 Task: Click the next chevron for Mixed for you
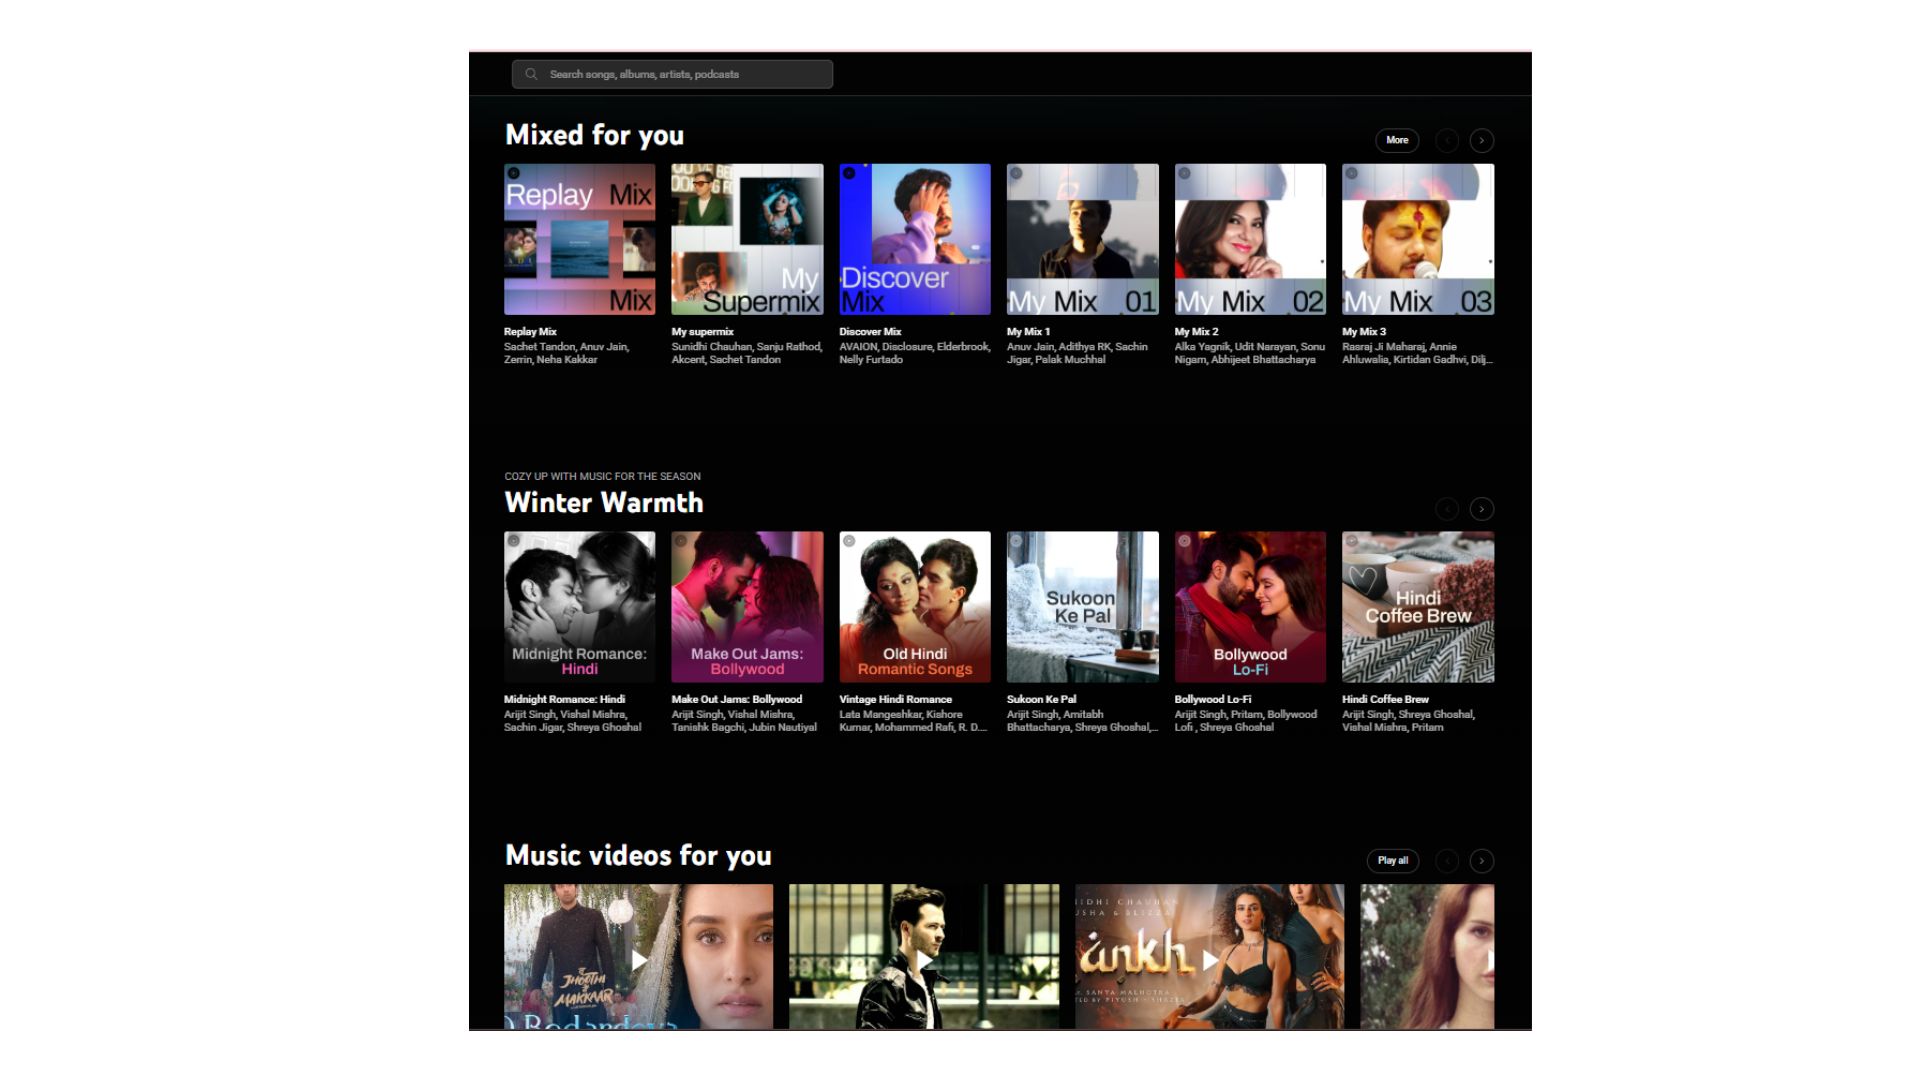(1482, 140)
